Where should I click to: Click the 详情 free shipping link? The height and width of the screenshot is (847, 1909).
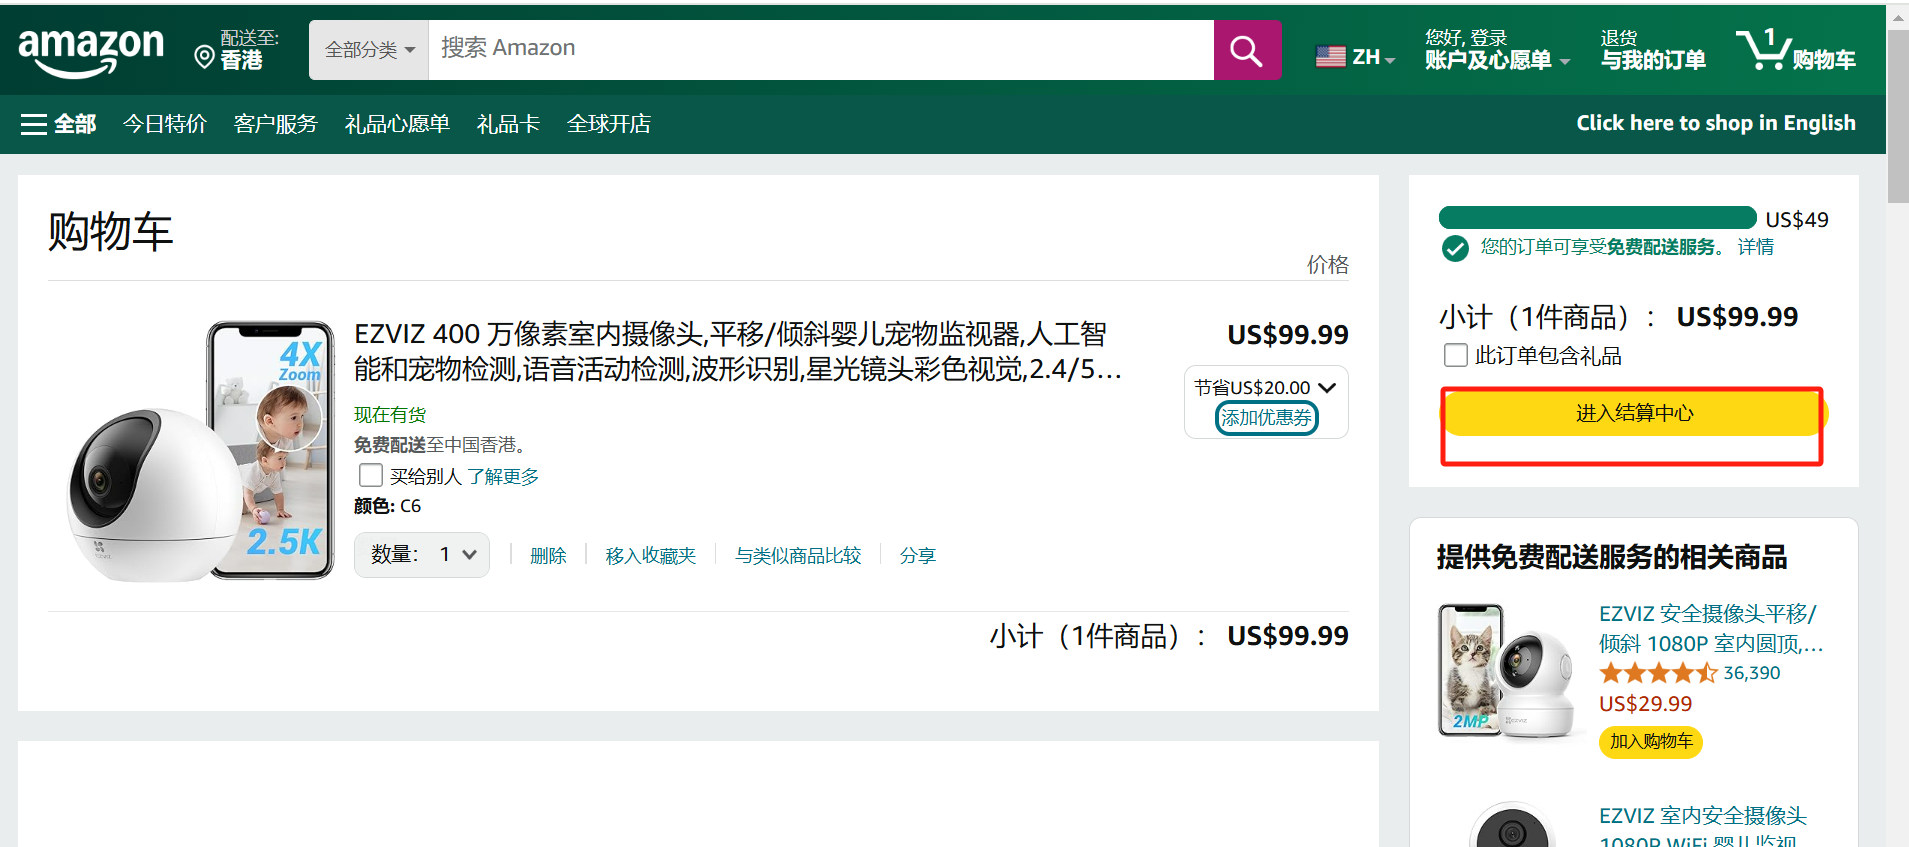tap(1756, 247)
